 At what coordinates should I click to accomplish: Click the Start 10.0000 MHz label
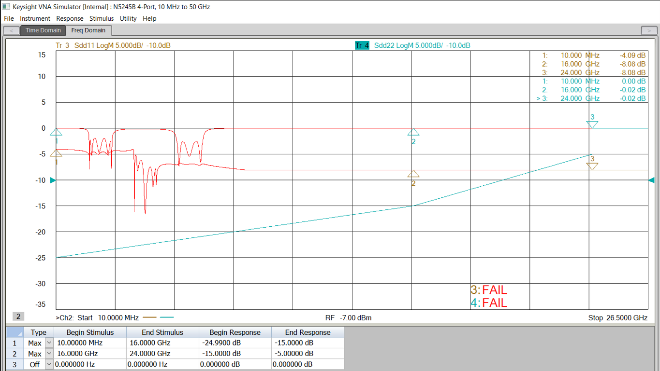(108, 318)
